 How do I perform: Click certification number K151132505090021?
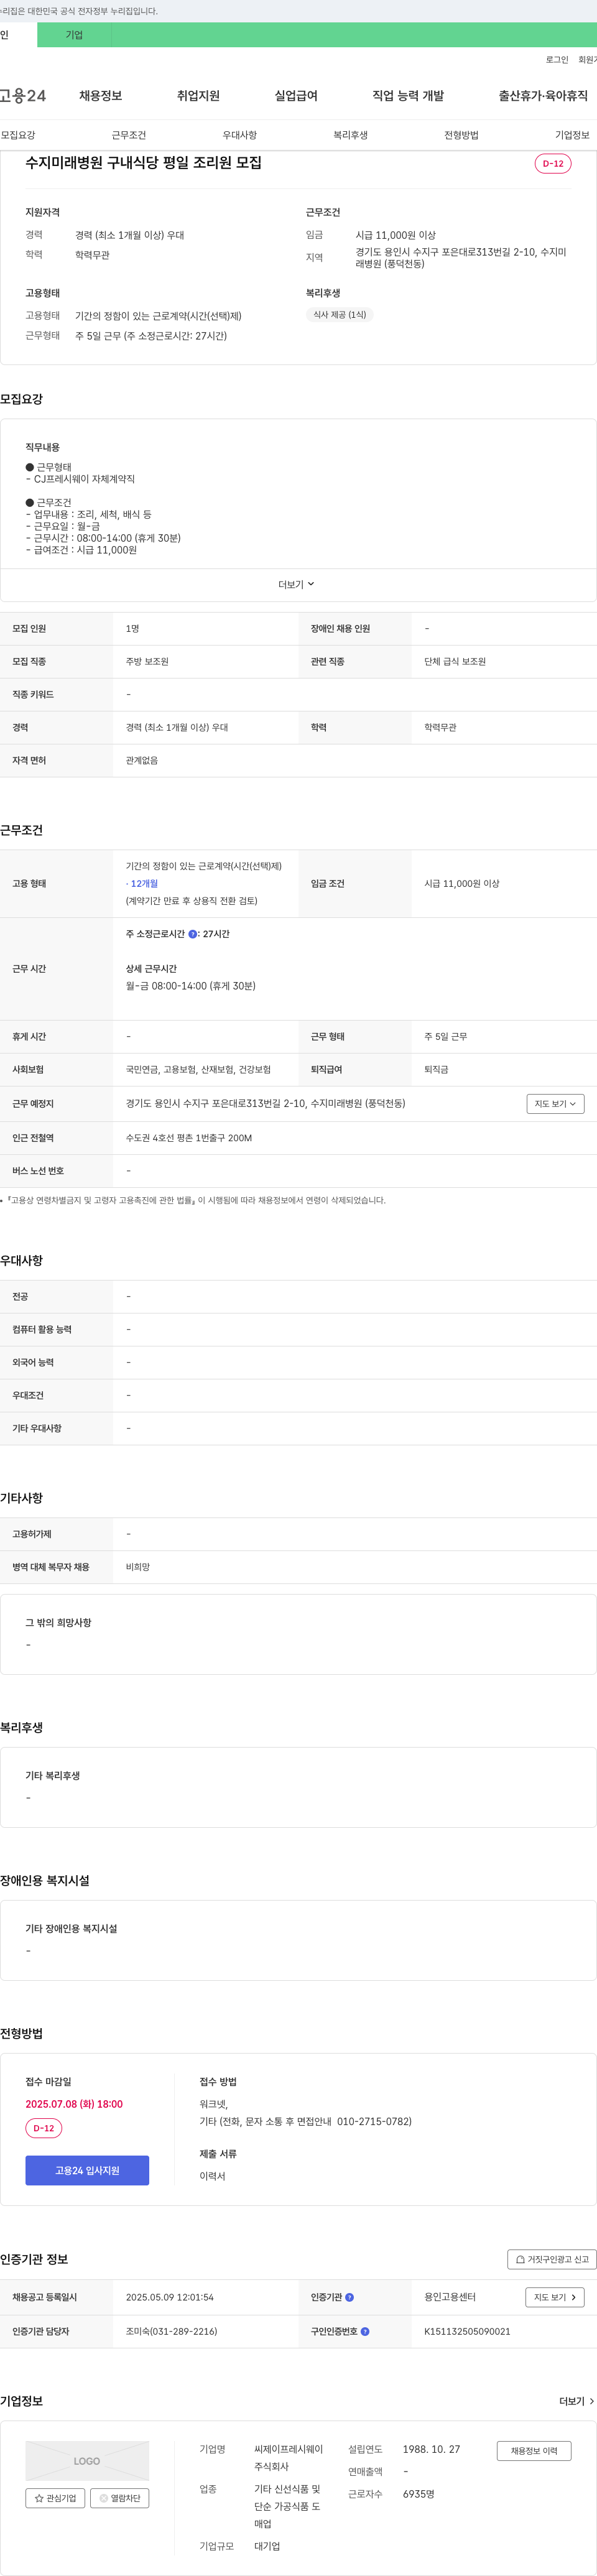point(467,2331)
